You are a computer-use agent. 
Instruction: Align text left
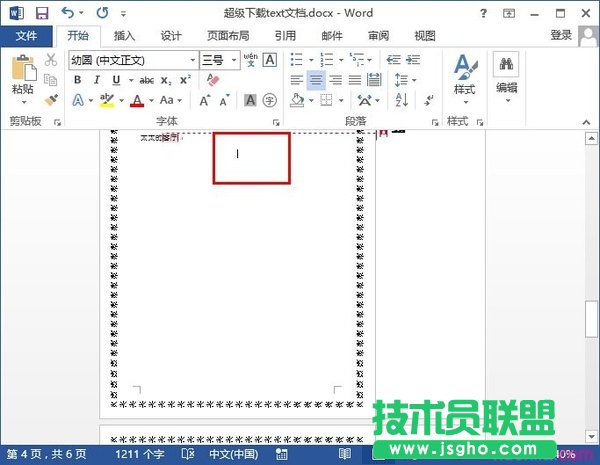click(297, 80)
